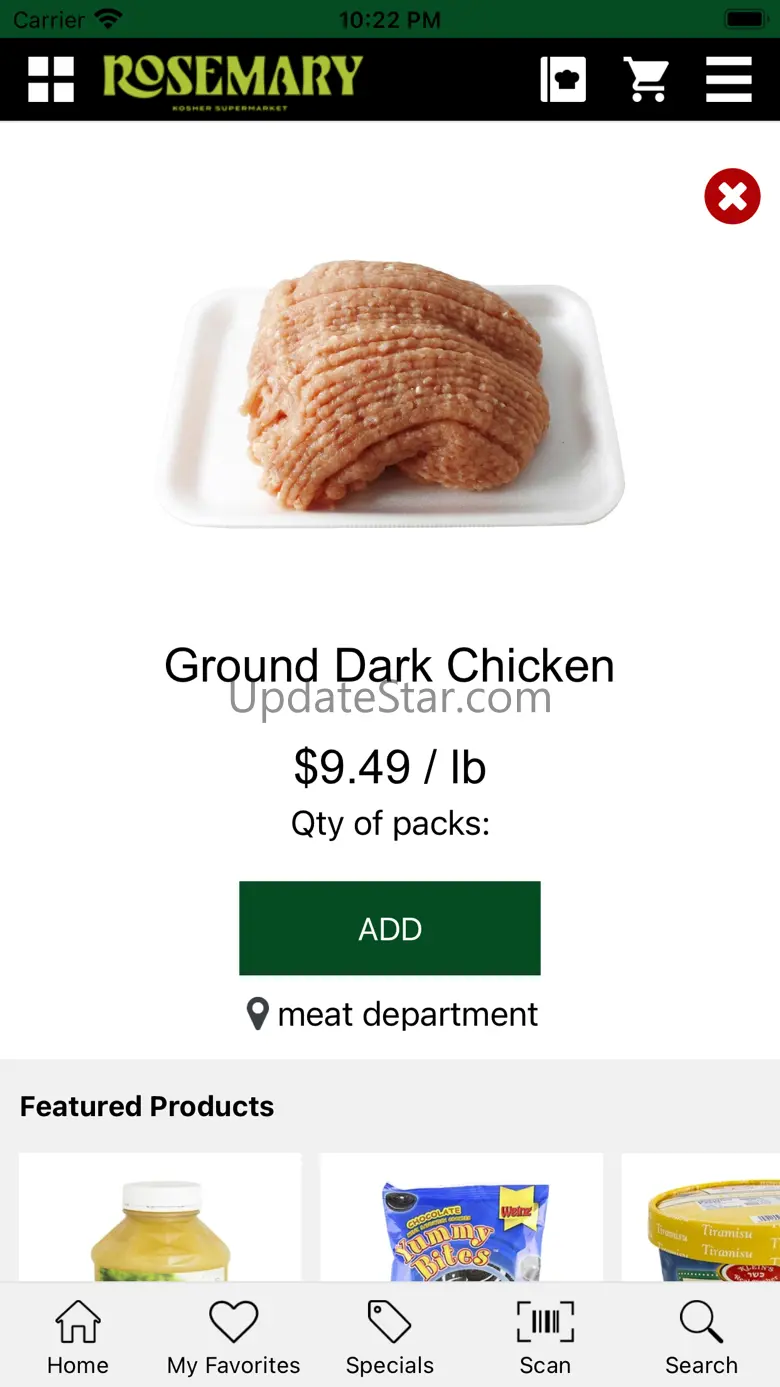Close the product detail with red X
Viewport: 780px width, 1387px height.
pos(732,196)
